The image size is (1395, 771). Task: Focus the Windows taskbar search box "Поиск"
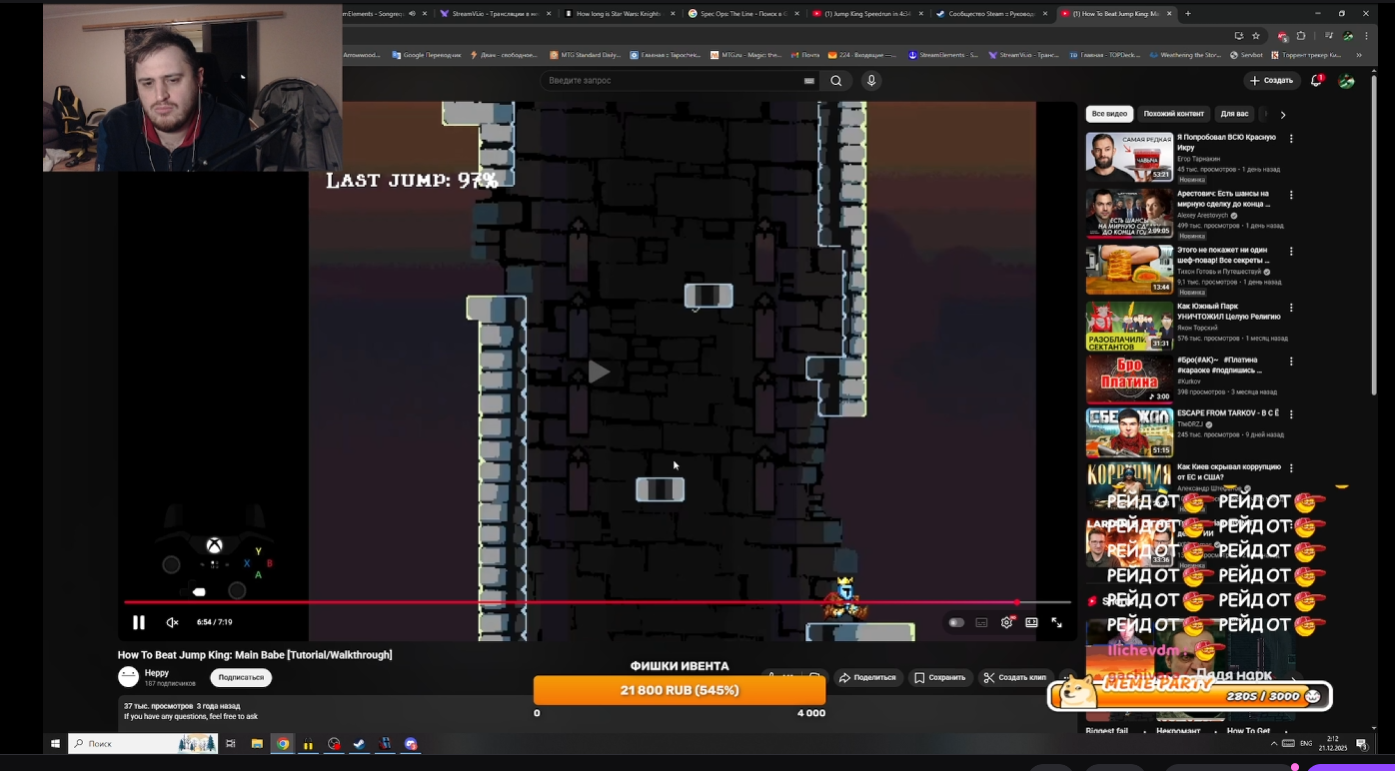[143, 744]
